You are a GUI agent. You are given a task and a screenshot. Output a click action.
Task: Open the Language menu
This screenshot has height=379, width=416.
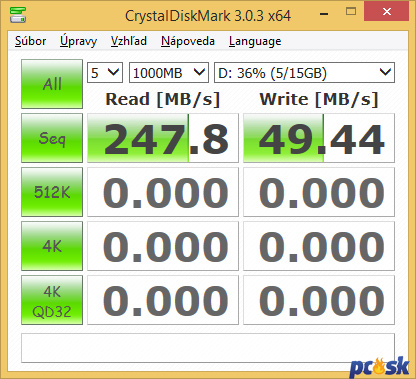(x=255, y=41)
